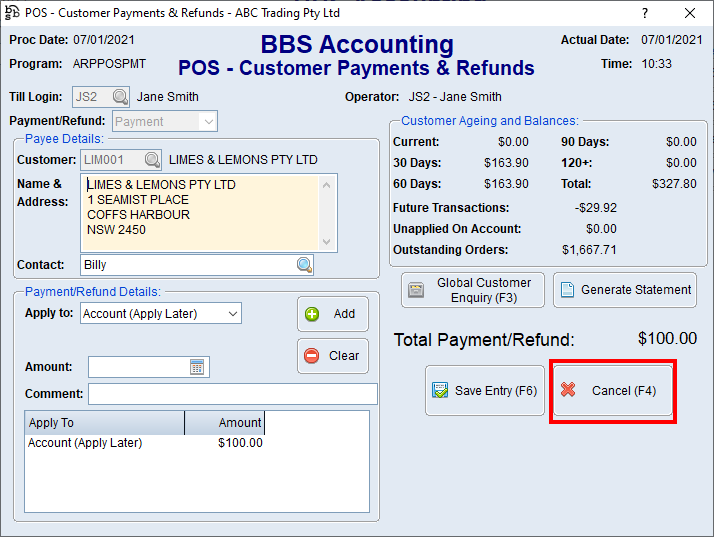Open the Amount field calculator icon
This screenshot has width=714, height=537.
point(197,367)
